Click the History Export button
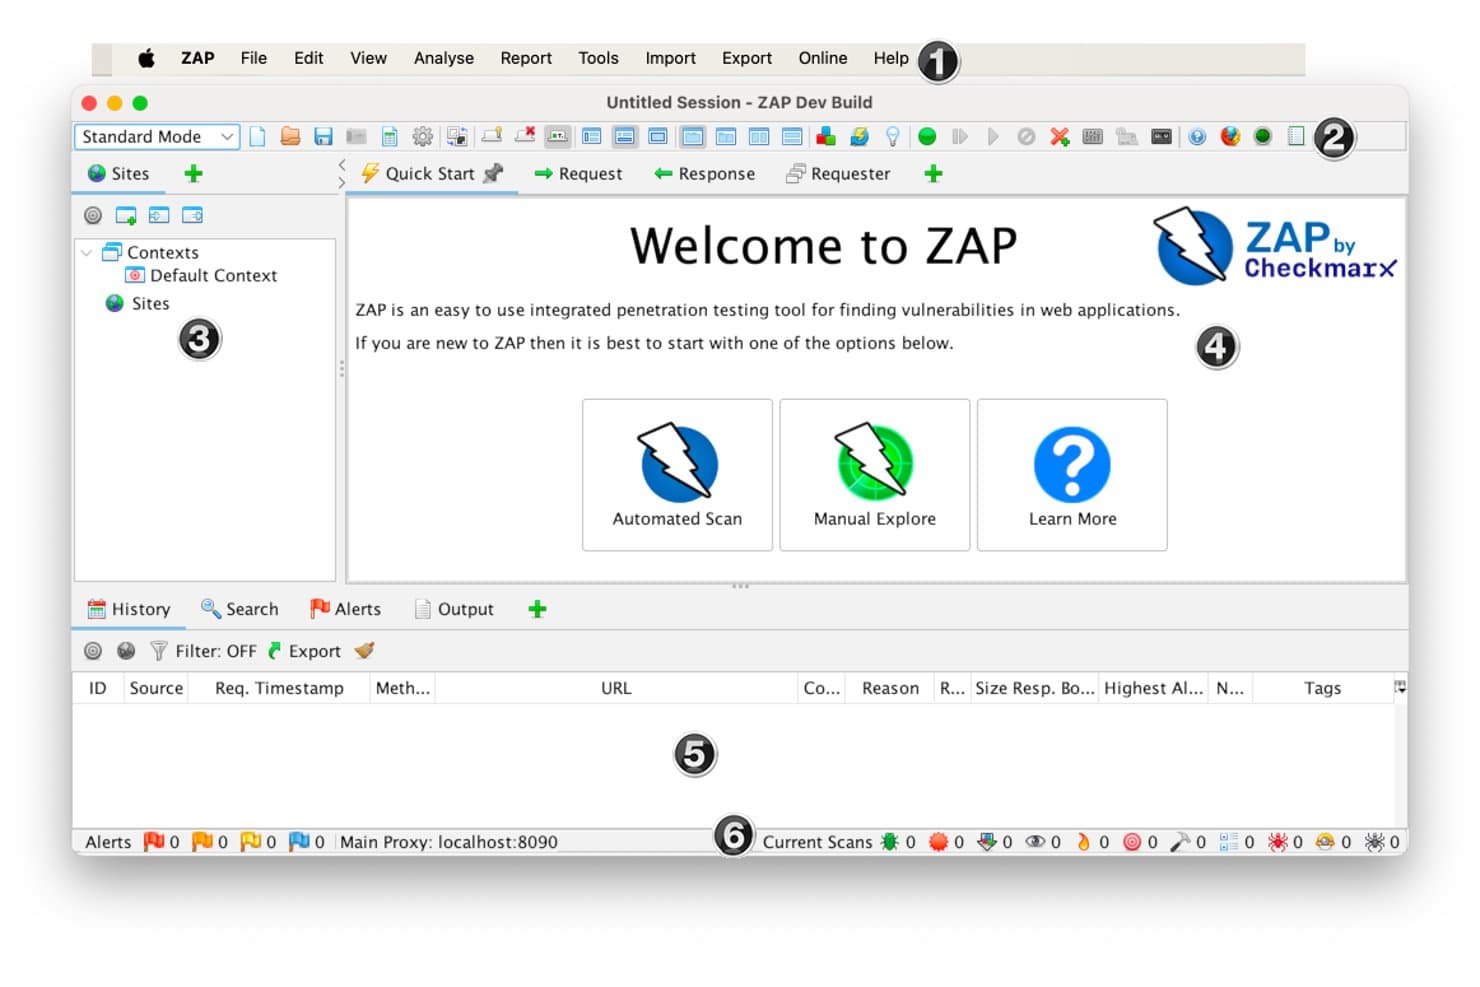The width and height of the screenshot is (1480, 987). pyautogui.click(x=305, y=651)
